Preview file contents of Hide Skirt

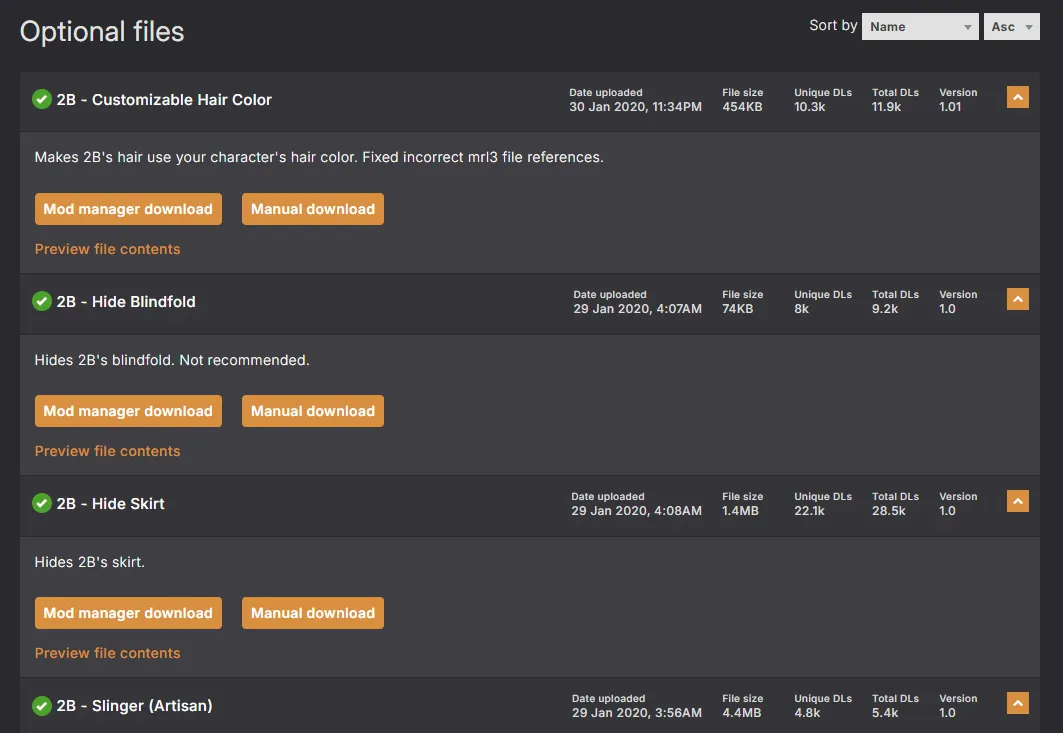click(108, 653)
